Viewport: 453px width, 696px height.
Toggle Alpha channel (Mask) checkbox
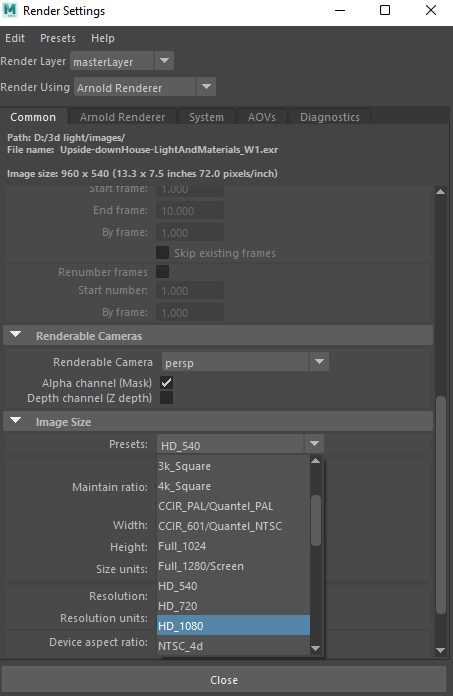(x=166, y=383)
